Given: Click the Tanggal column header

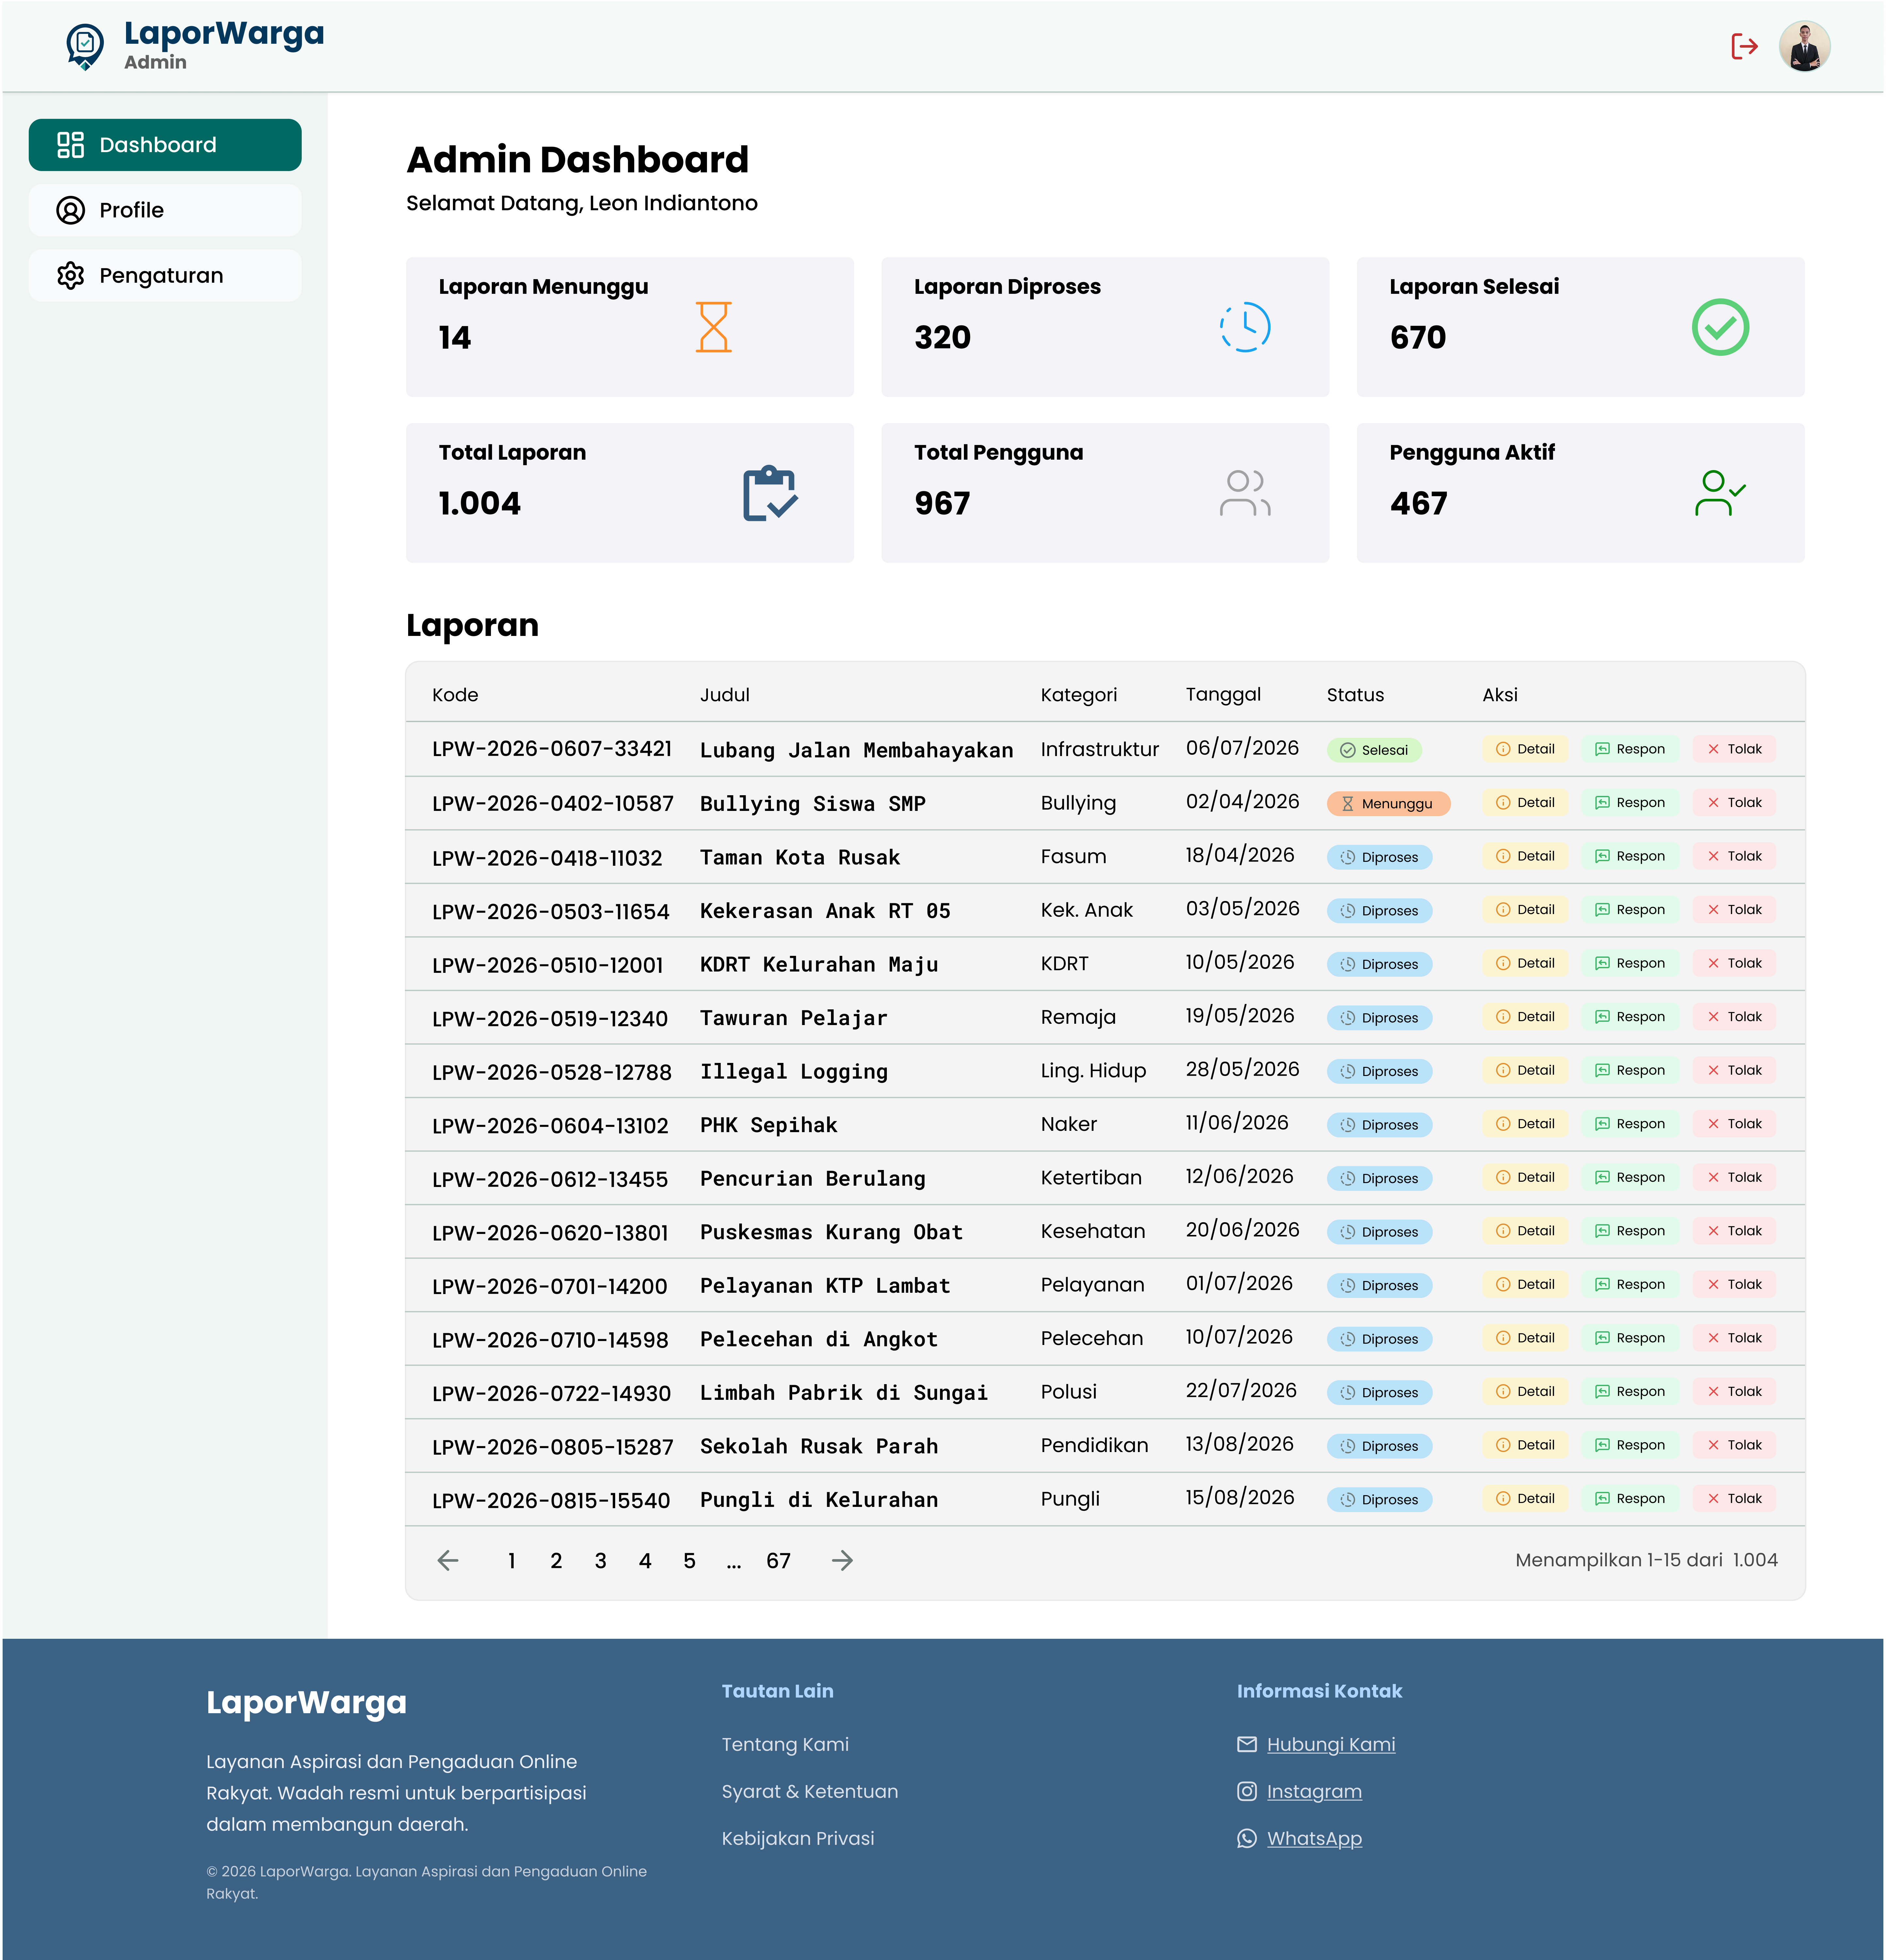Looking at the screenshot, I should tap(1223, 695).
